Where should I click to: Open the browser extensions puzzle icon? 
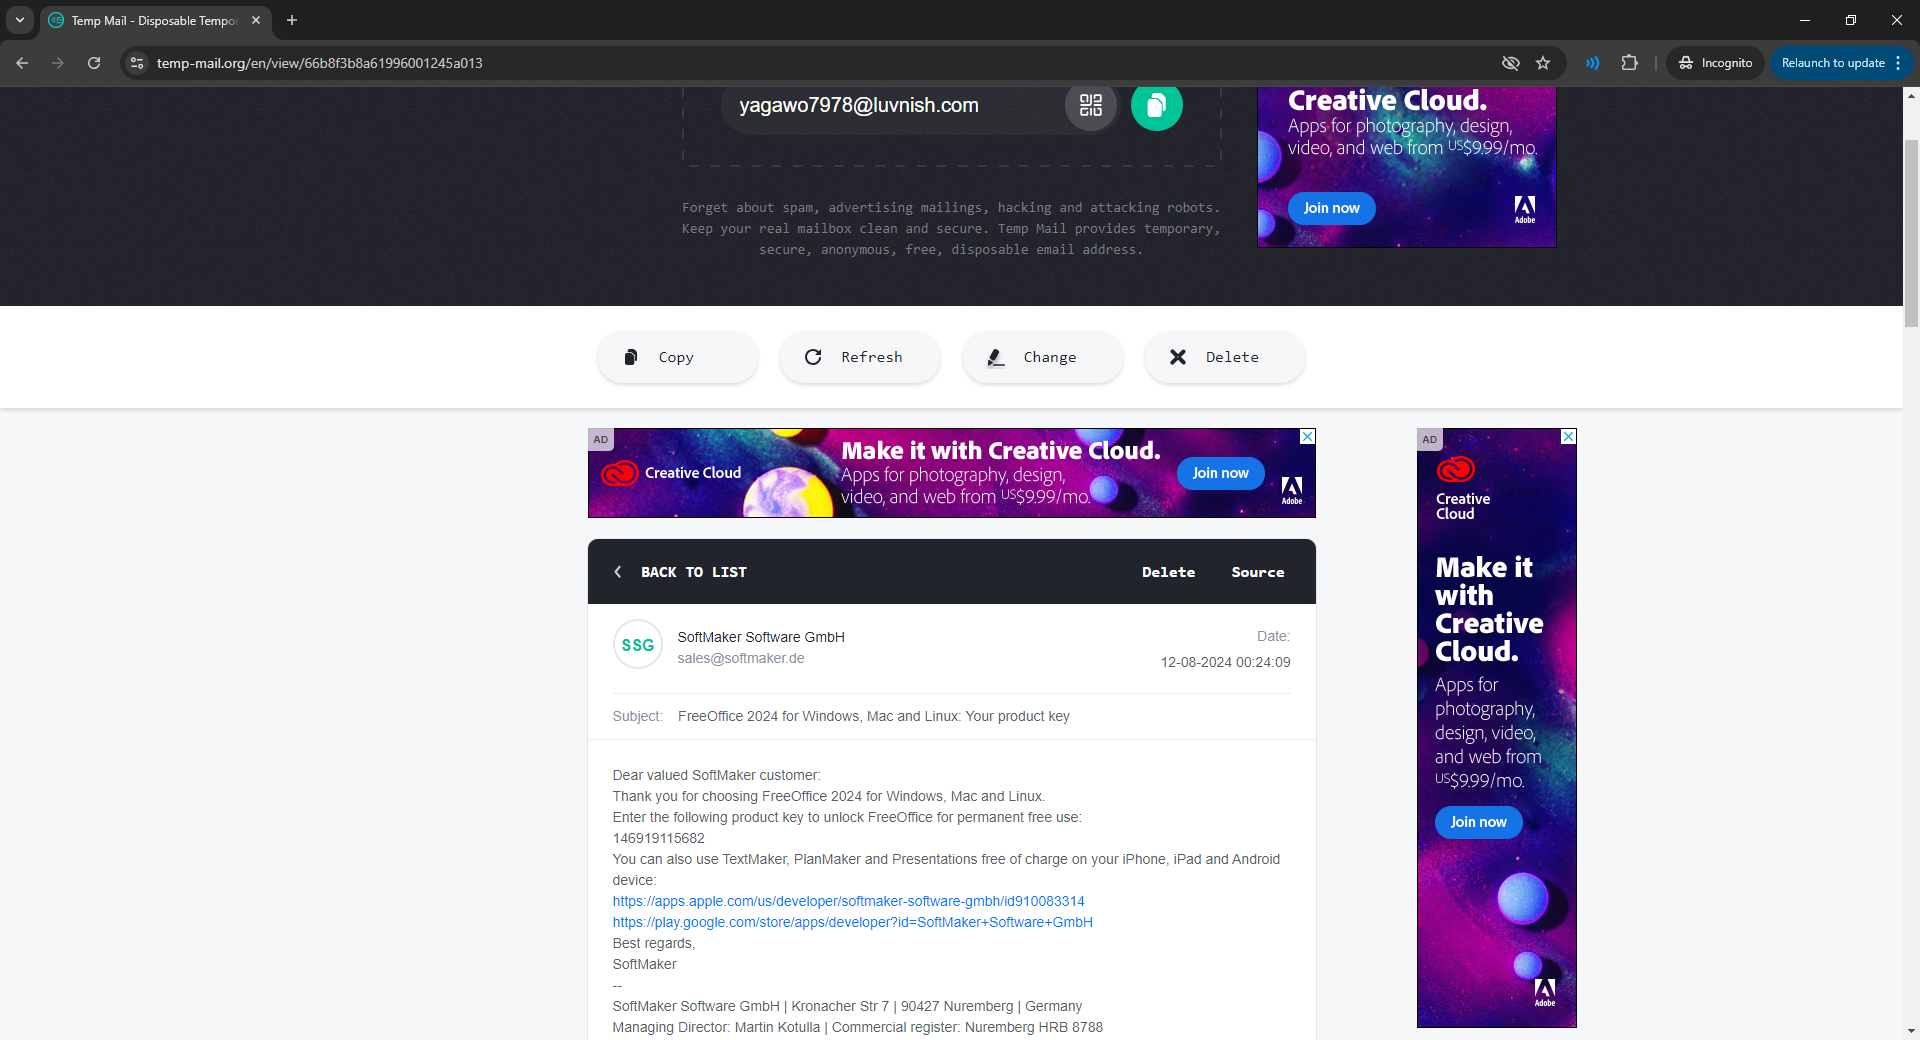coord(1629,63)
